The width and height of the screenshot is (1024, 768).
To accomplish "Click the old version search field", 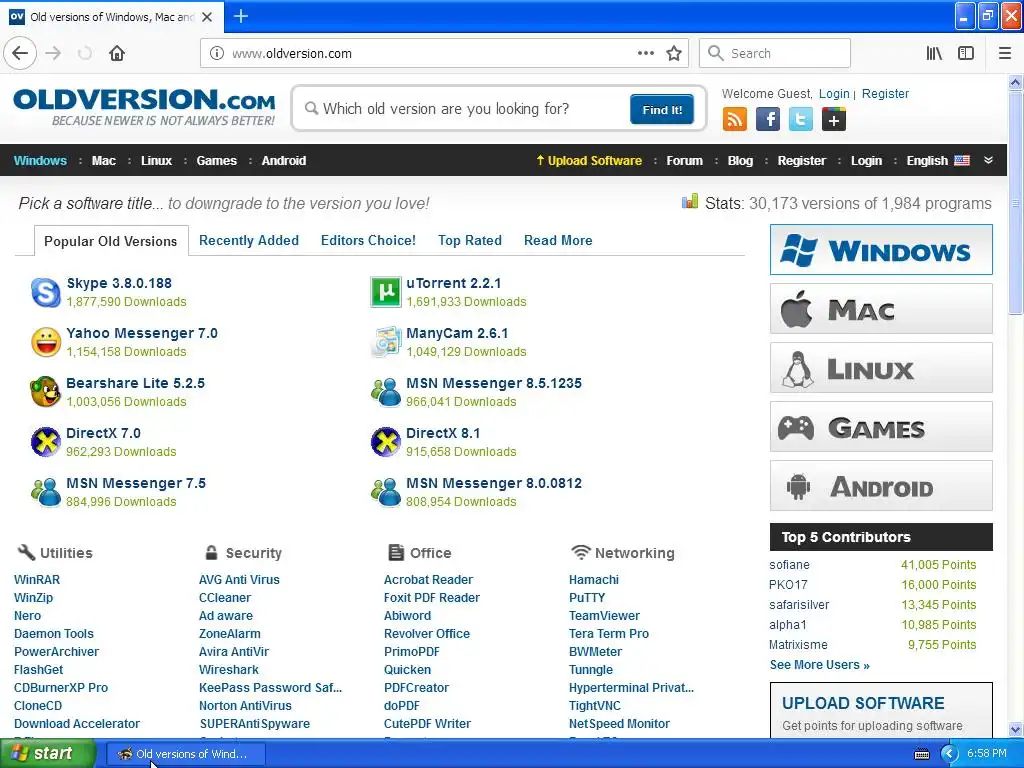I will (465, 108).
